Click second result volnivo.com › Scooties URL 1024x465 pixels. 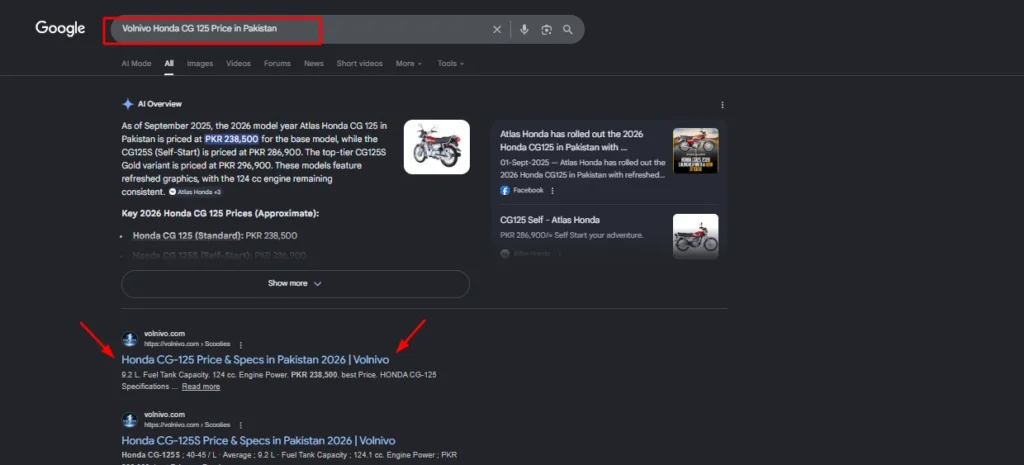[x=187, y=425]
